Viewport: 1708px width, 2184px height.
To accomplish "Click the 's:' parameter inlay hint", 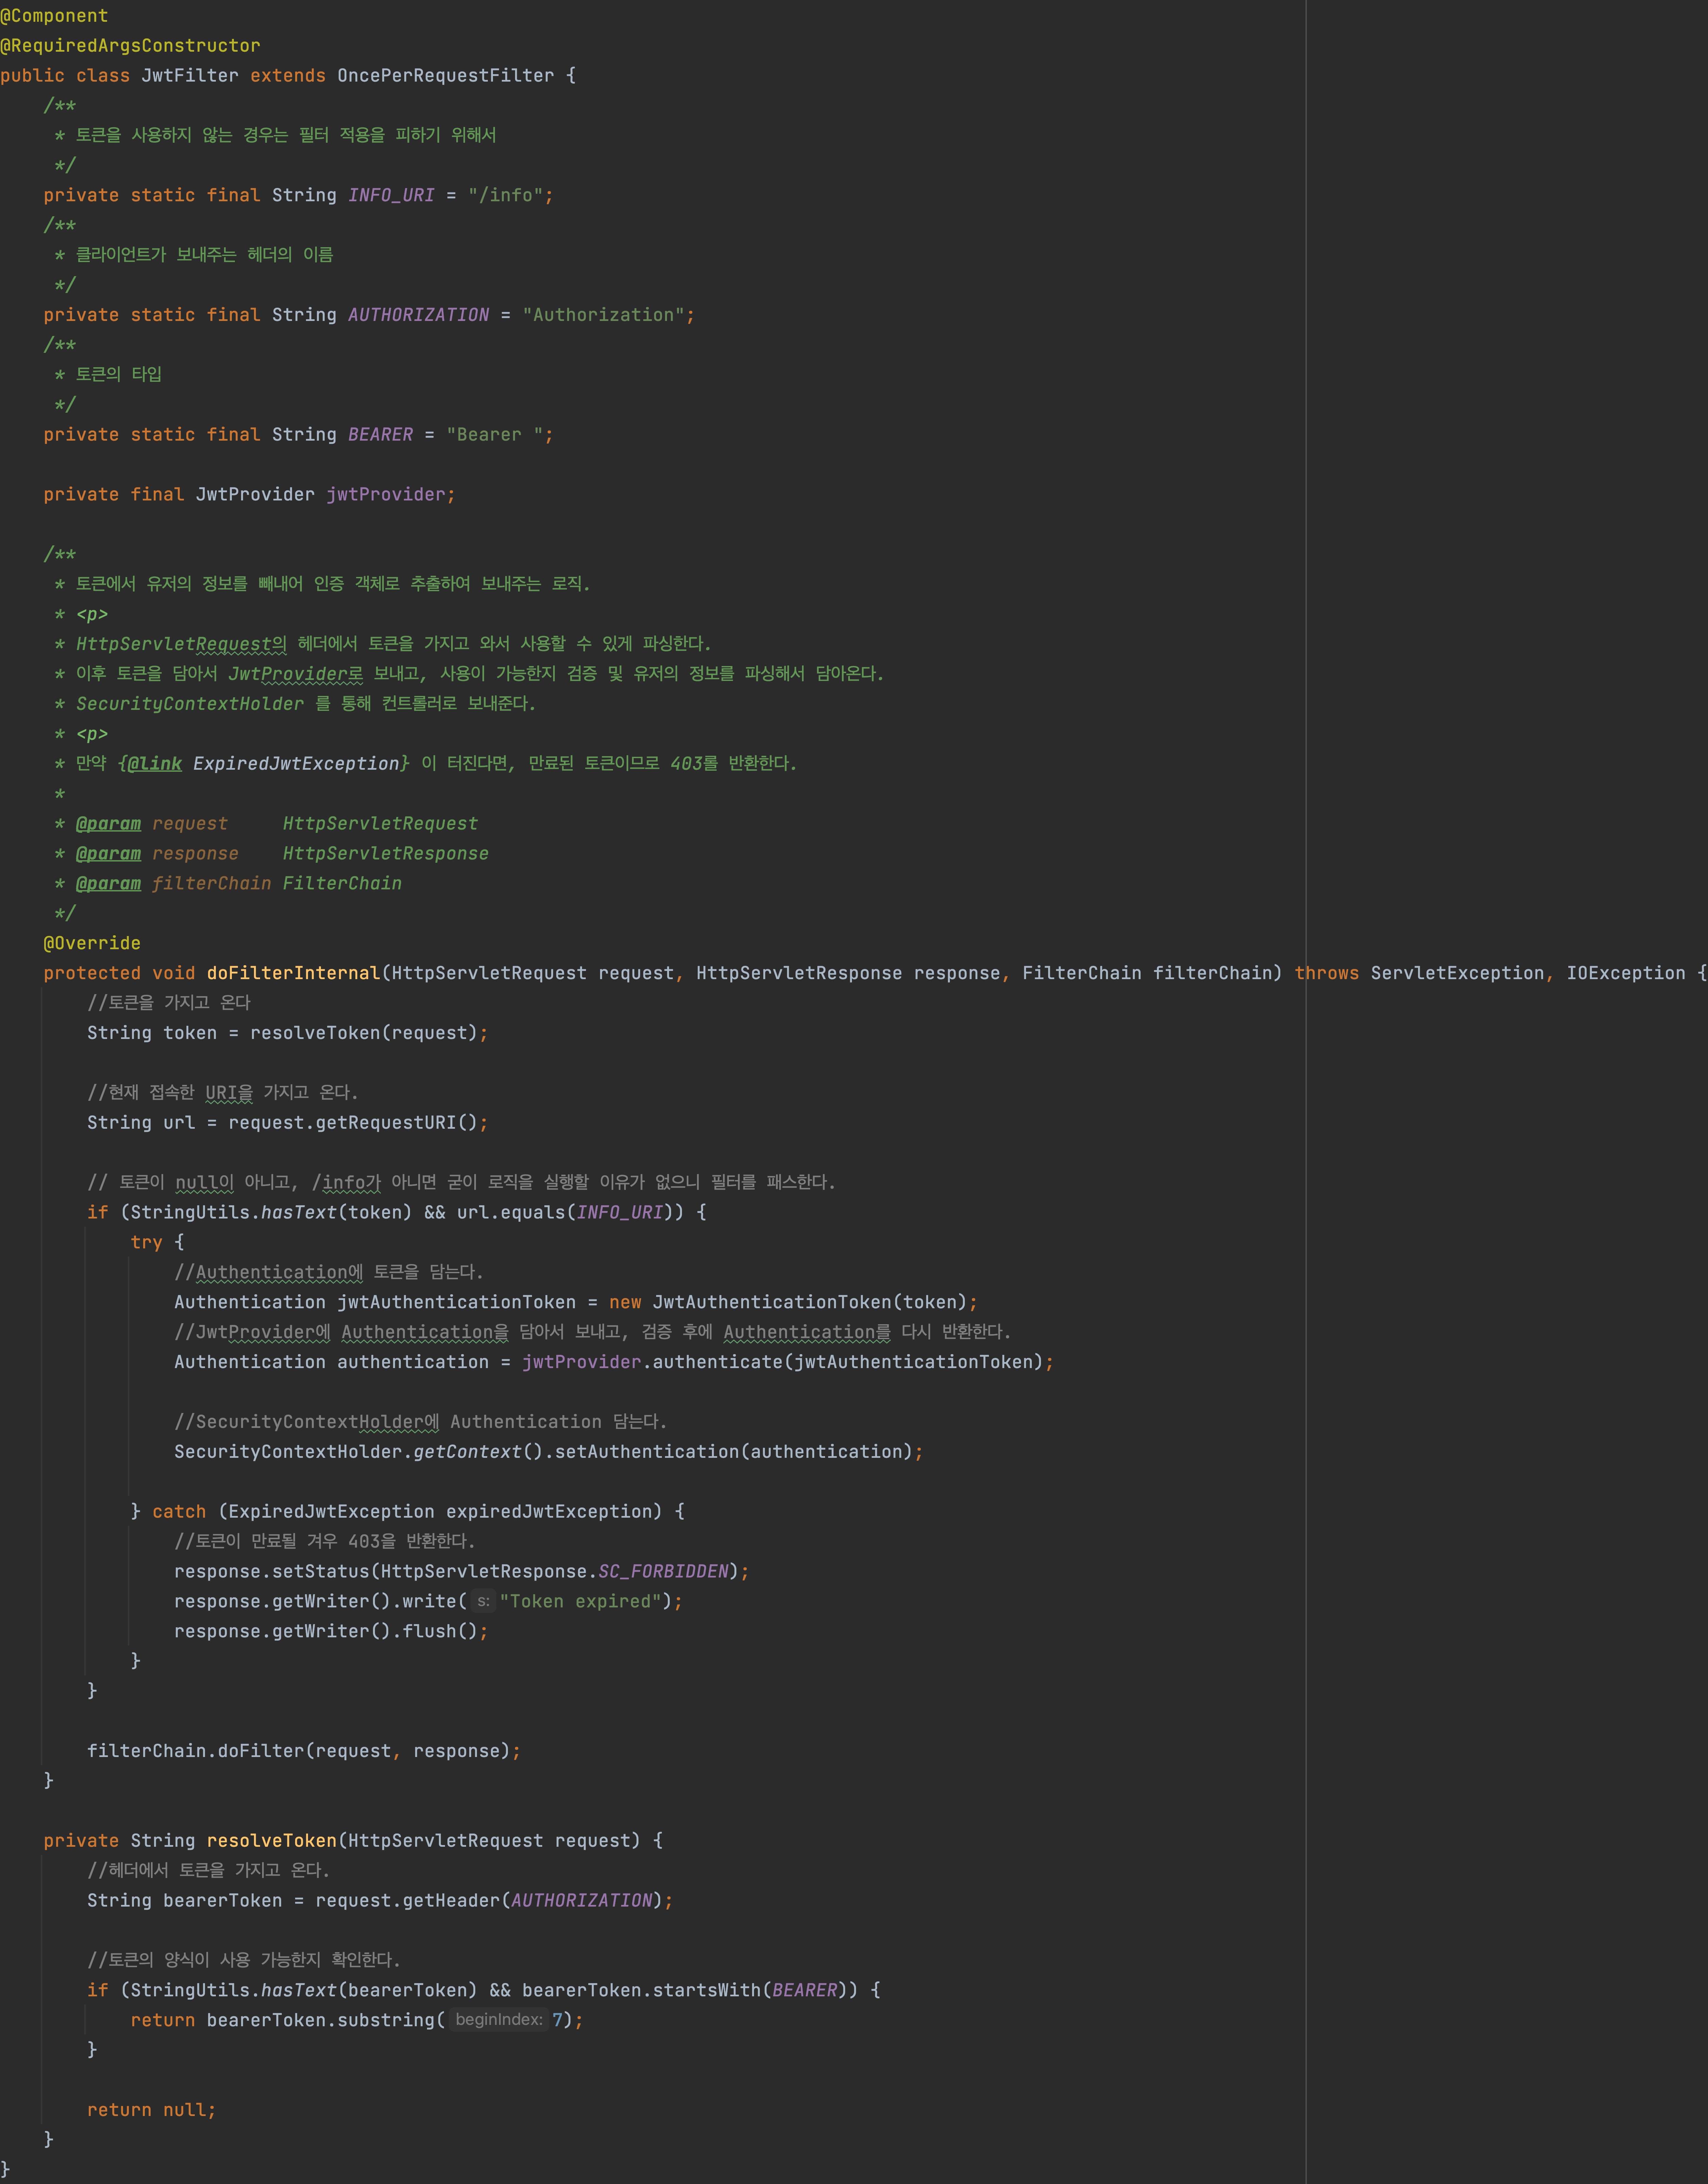I will pos(483,1602).
